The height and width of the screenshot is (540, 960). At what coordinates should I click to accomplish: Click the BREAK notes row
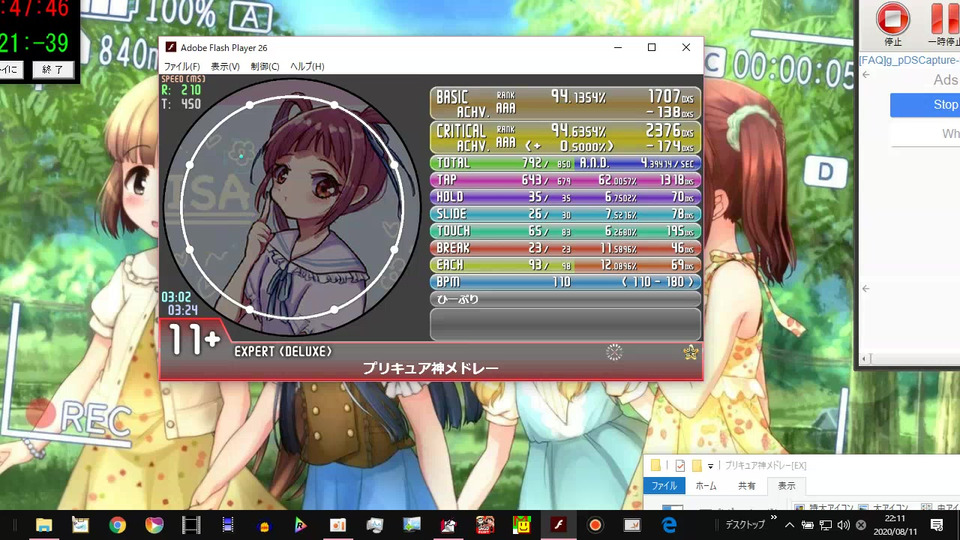pos(565,248)
